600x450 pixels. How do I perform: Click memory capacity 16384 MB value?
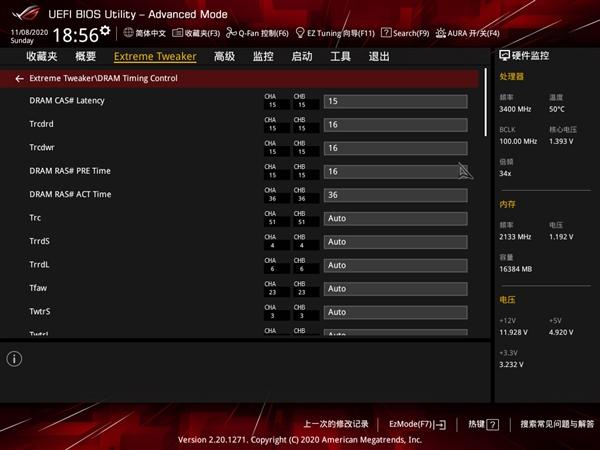click(x=515, y=269)
